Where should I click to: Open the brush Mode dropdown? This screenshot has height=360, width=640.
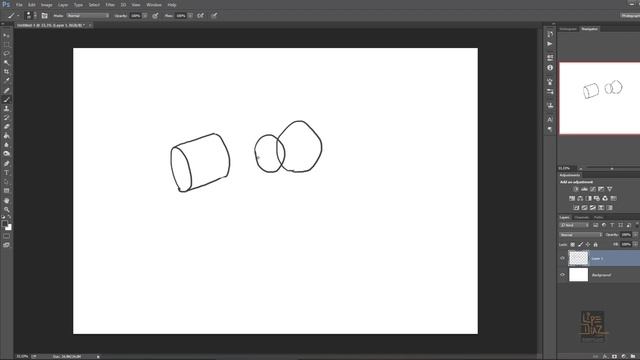click(x=88, y=16)
